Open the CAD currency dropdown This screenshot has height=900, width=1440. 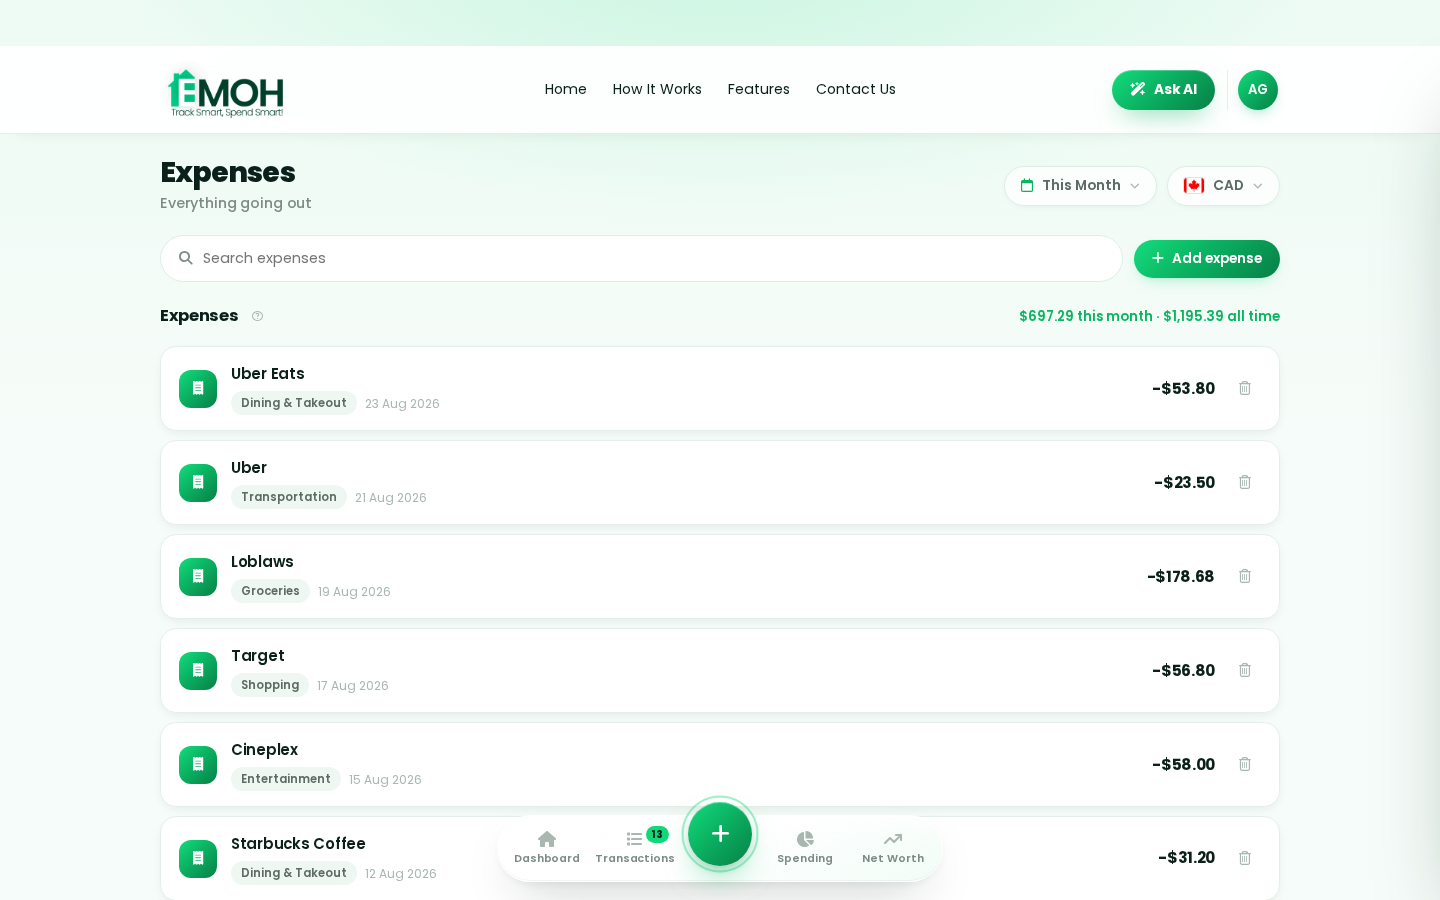1223,186
